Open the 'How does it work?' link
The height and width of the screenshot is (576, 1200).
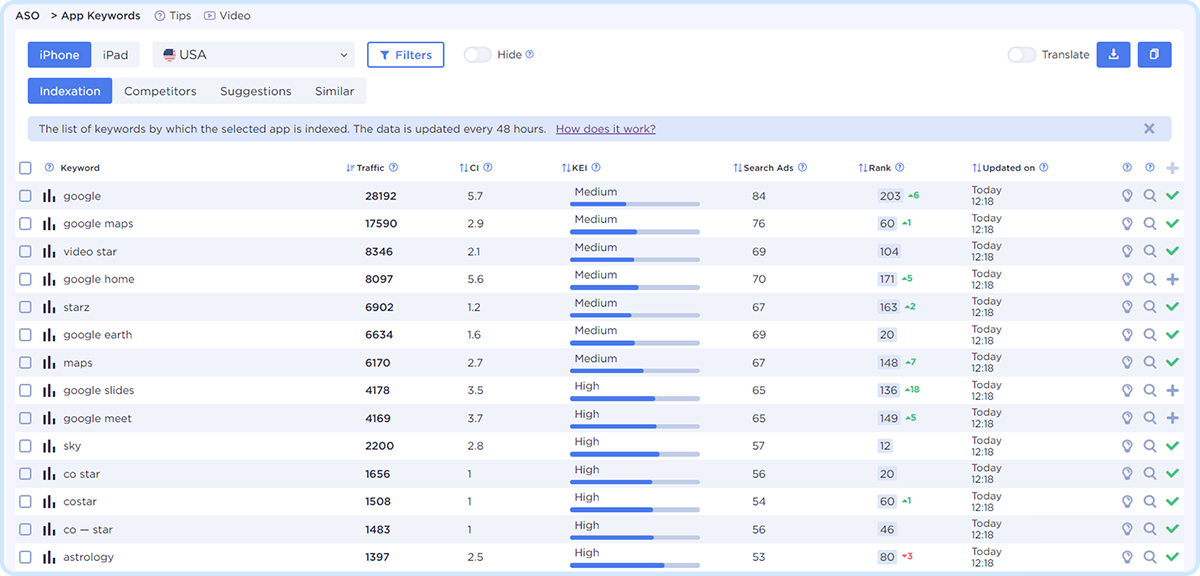tap(605, 129)
